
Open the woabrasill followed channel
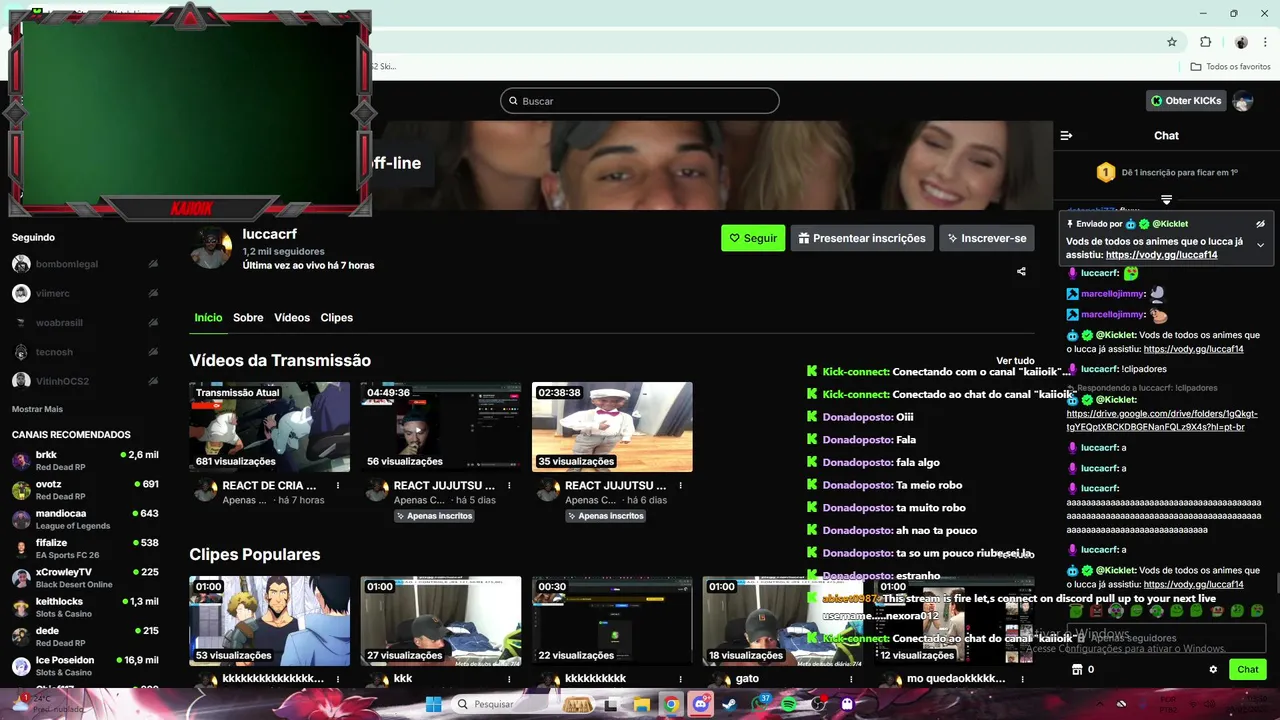(x=85, y=323)
